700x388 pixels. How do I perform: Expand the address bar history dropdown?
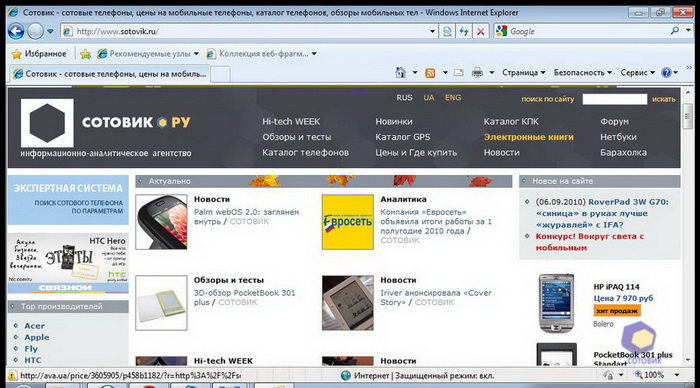(x=432, y=31)
